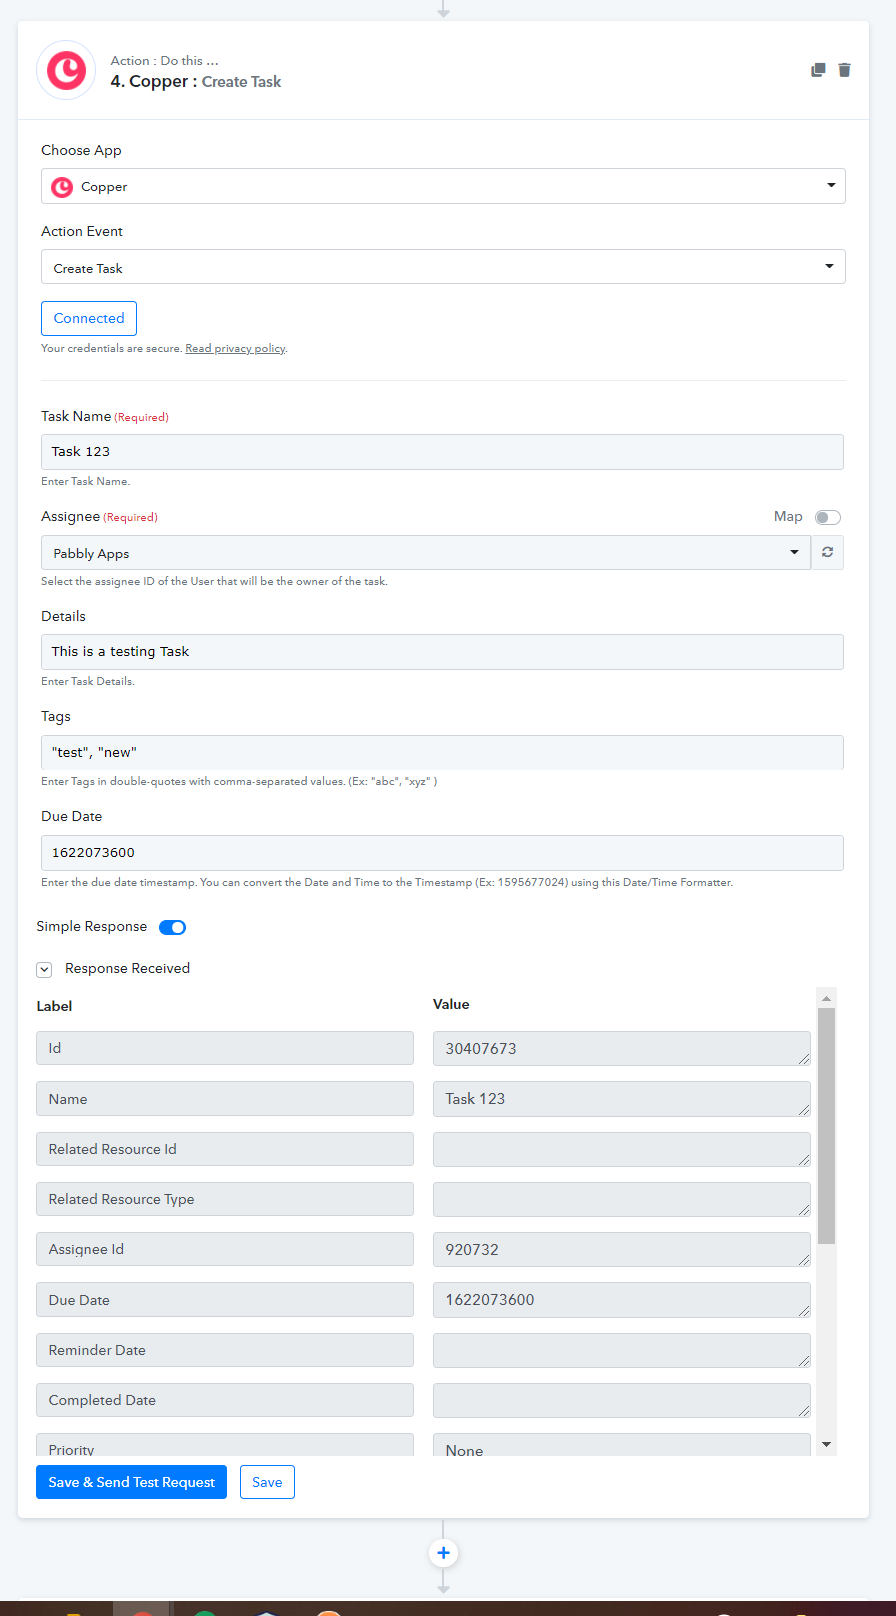Viewport: 896px width, 1616px height.
Task: Click the scroll-down arrow in response panel
Action: [826, 1444]
